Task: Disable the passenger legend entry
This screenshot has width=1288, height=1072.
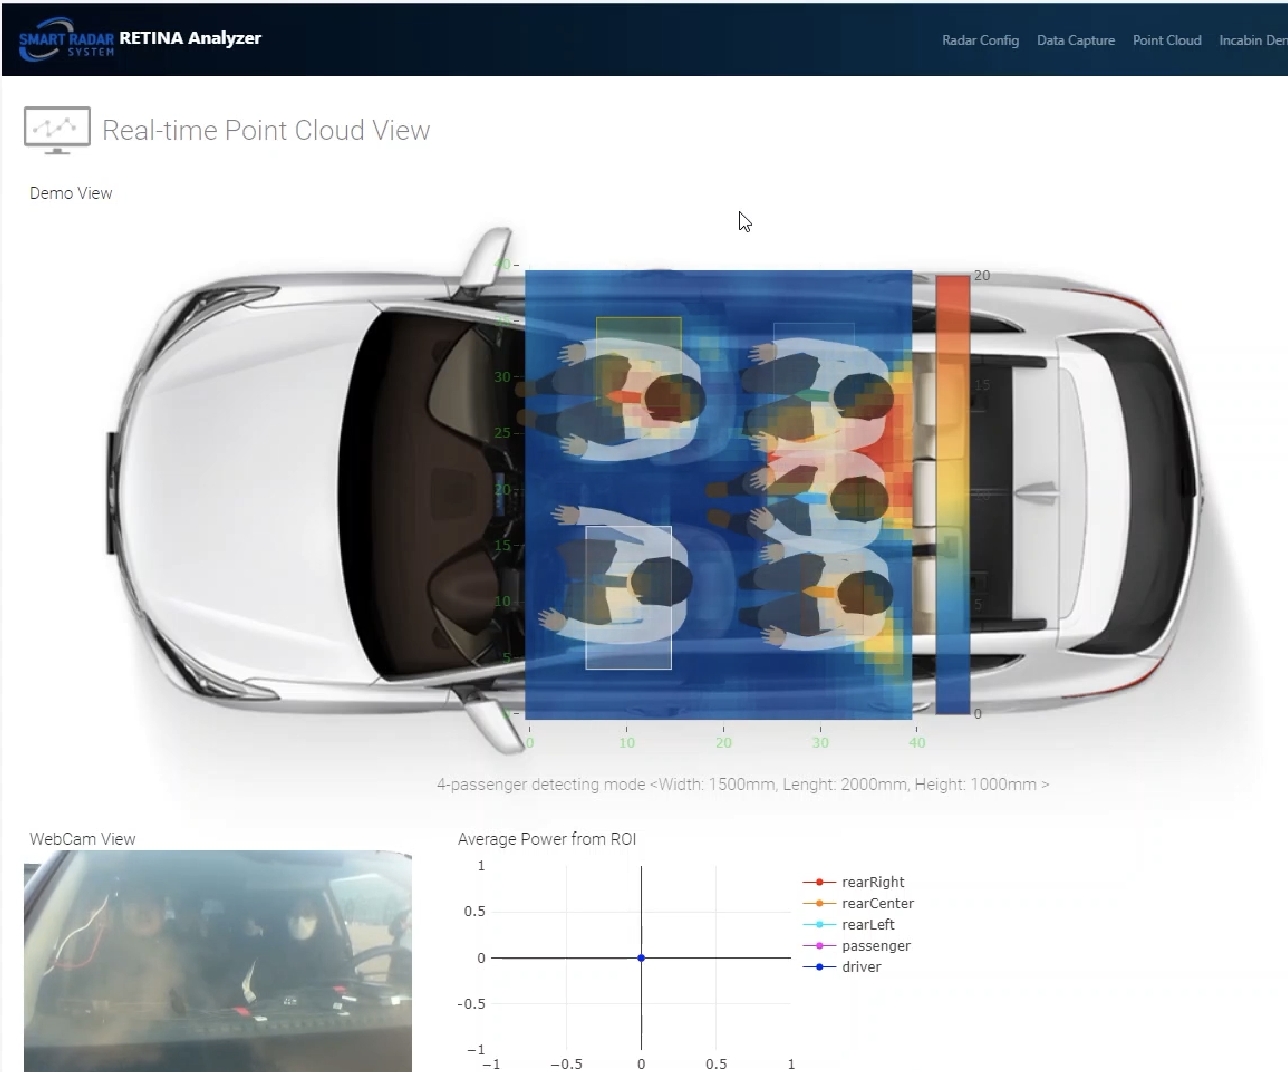Action: click(x=875, y=946)
